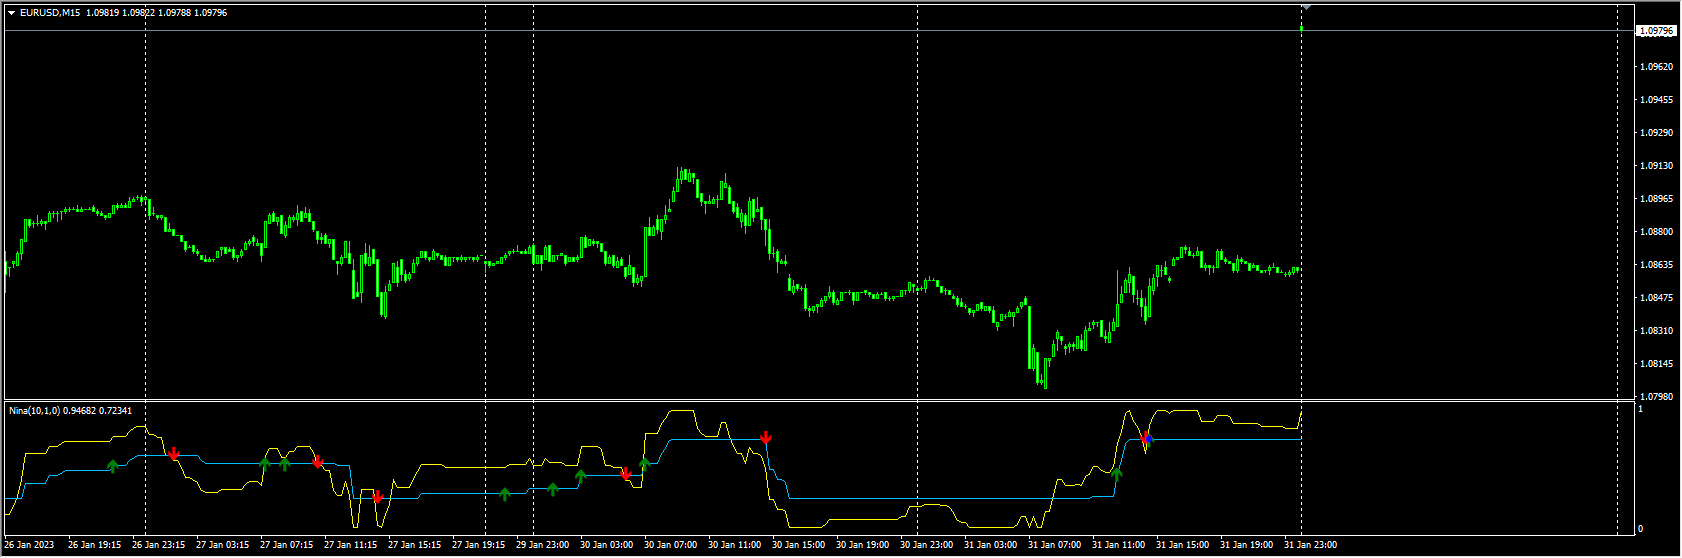Click the blue dot signal marker
This screenshot has height=558, width=1682.
tap(1149, 439)
